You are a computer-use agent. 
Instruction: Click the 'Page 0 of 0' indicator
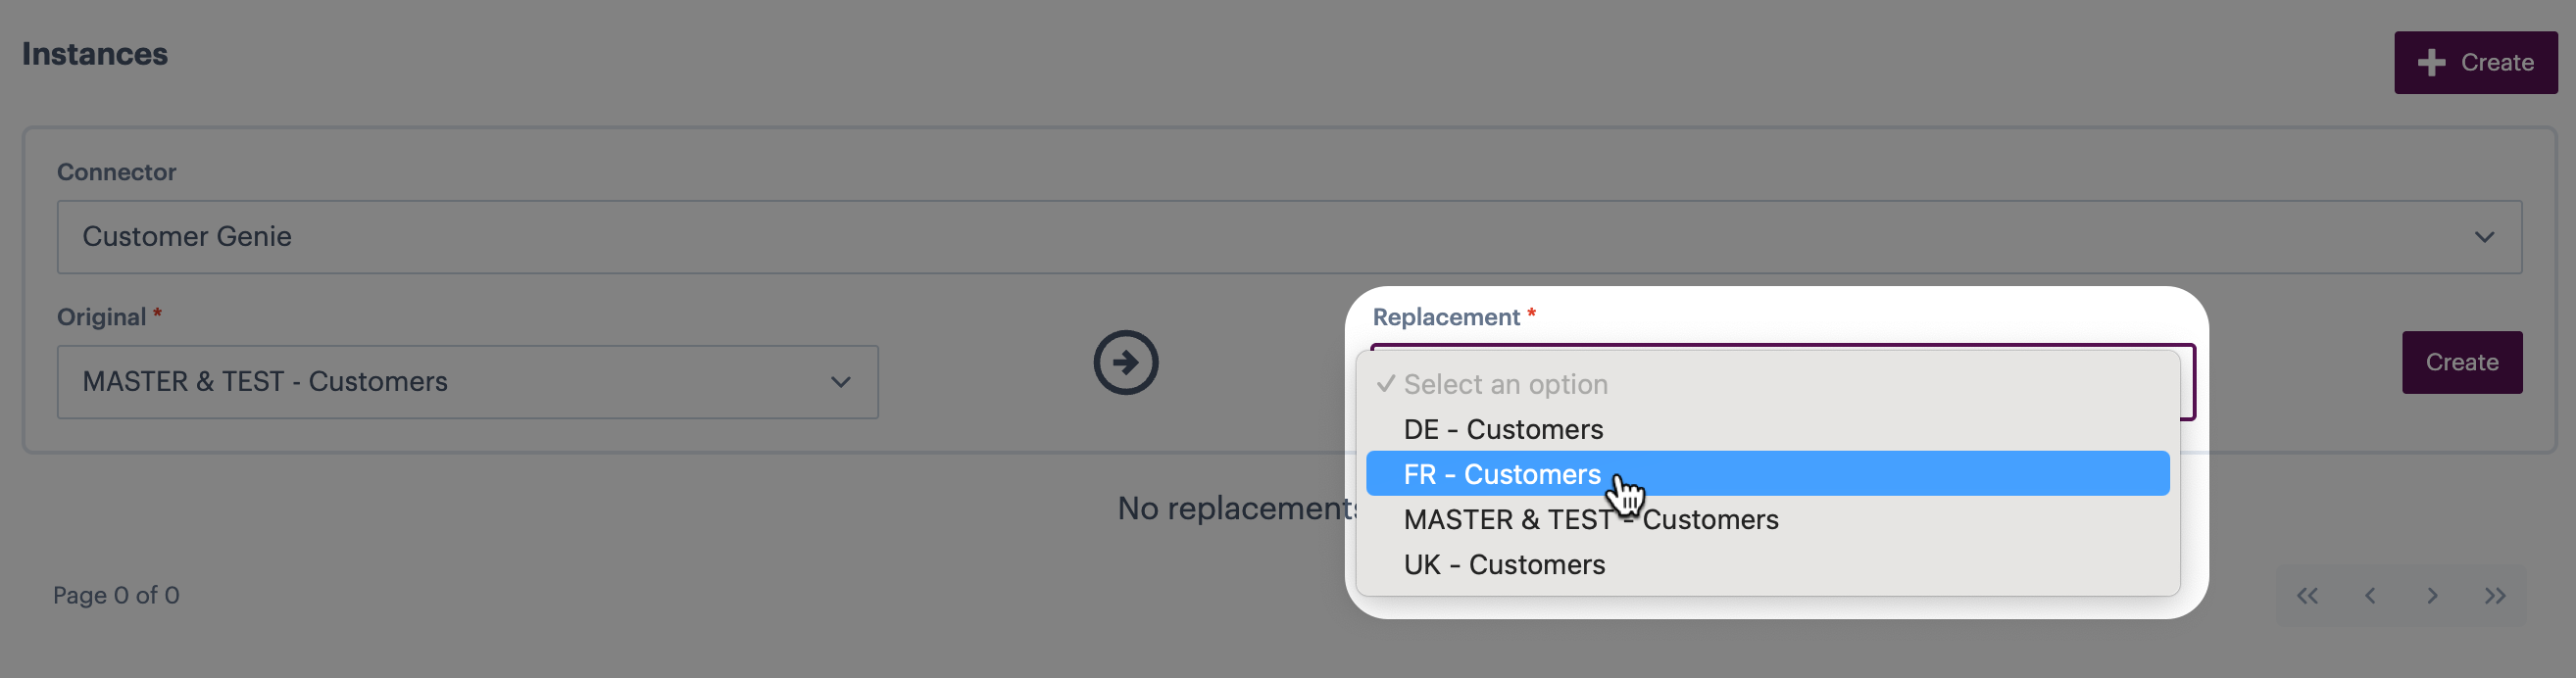coord(116,596)
